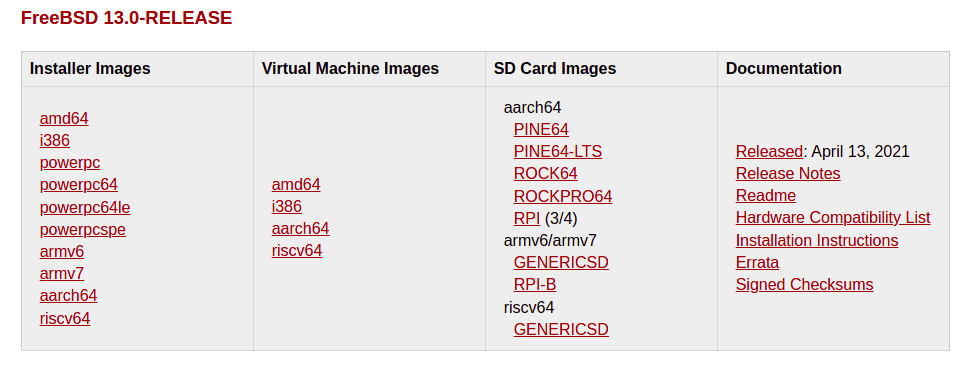Open the amd64 virtual machine image
Image resolution: width=968 pixels, height=371 pixels.
[x=296, y=185]
